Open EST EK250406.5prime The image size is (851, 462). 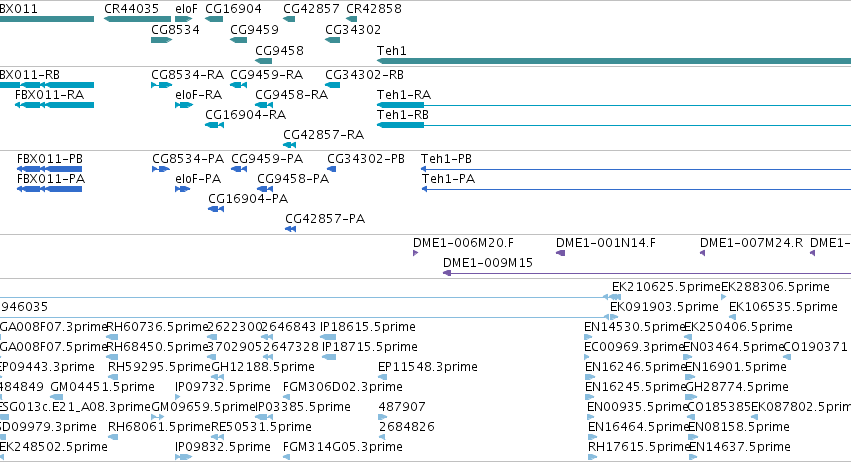pos(738,327)
